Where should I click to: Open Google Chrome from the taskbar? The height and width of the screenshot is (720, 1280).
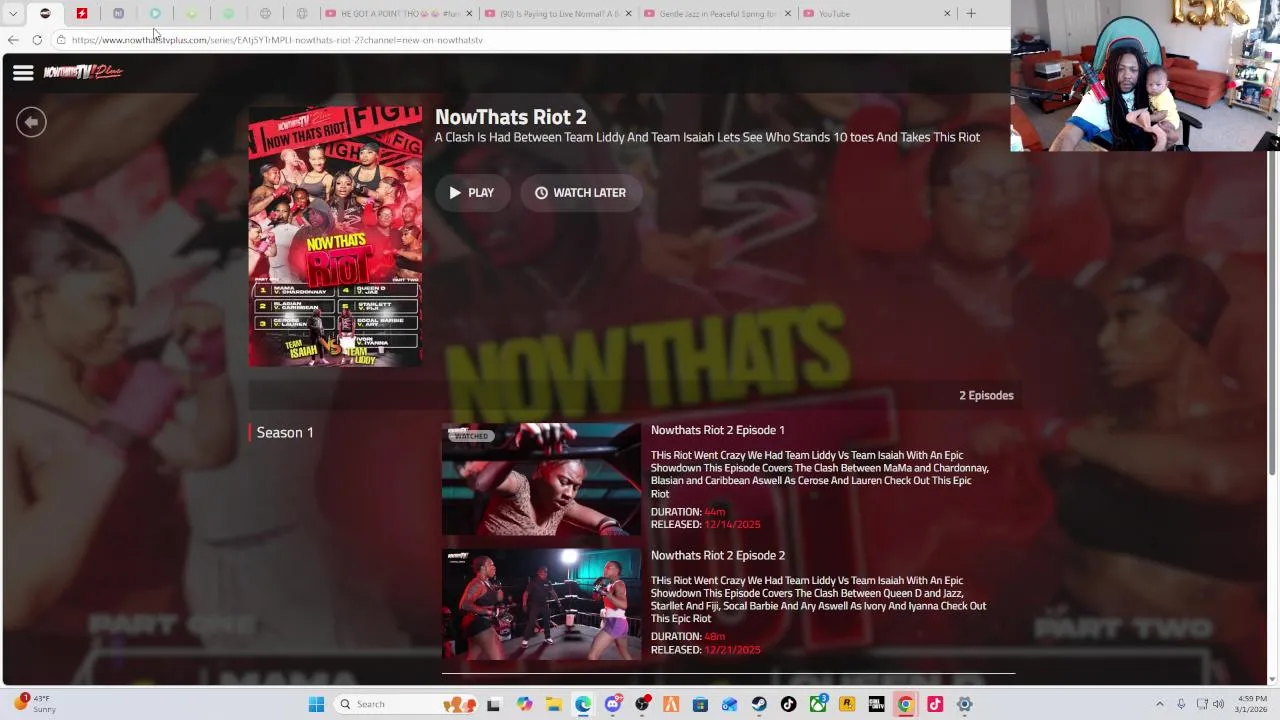pos(905,704)
